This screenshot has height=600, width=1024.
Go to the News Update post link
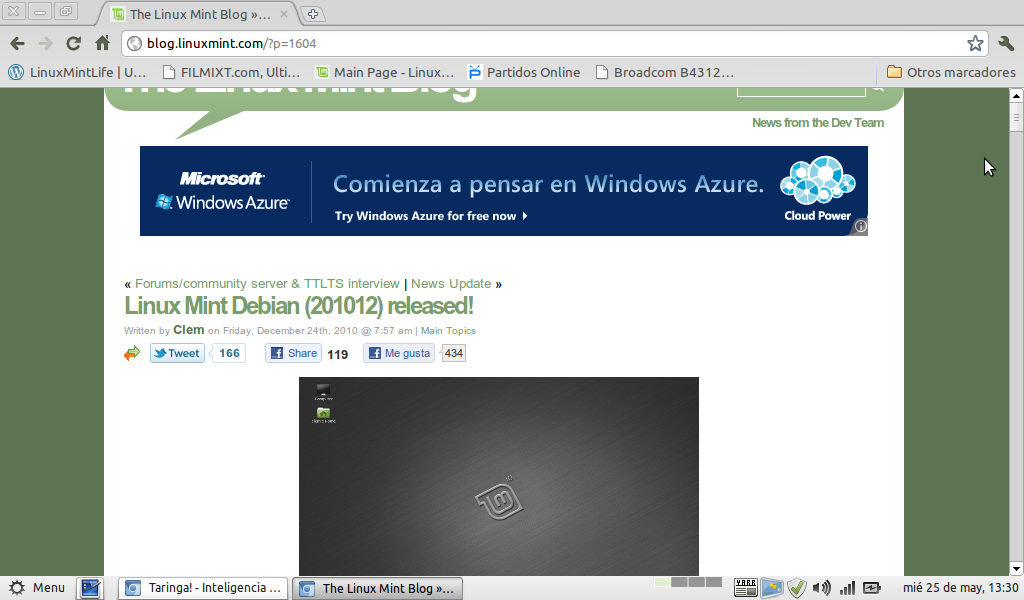pos(451,284)
